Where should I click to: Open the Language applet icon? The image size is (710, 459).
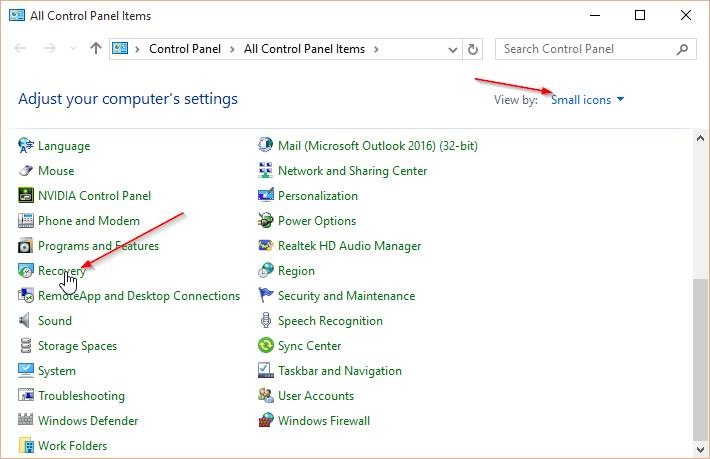click(x=26, y=146)
